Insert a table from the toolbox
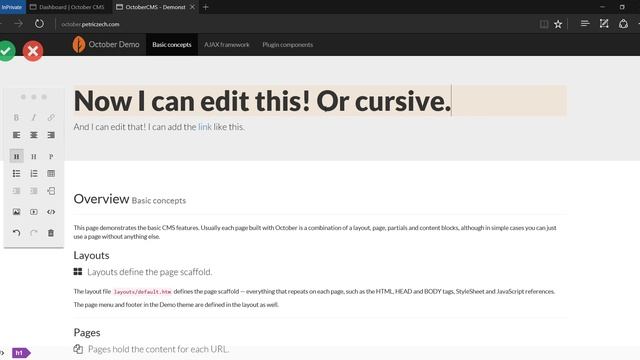This screenshot has width=640, height=360. pos(51,173)
